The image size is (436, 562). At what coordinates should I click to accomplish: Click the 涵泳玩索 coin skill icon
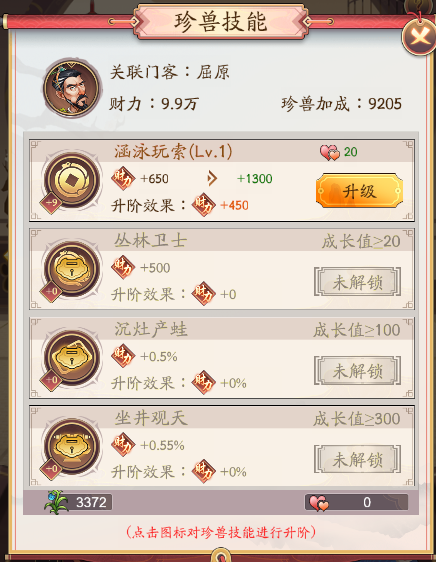(x=72, y=181)
